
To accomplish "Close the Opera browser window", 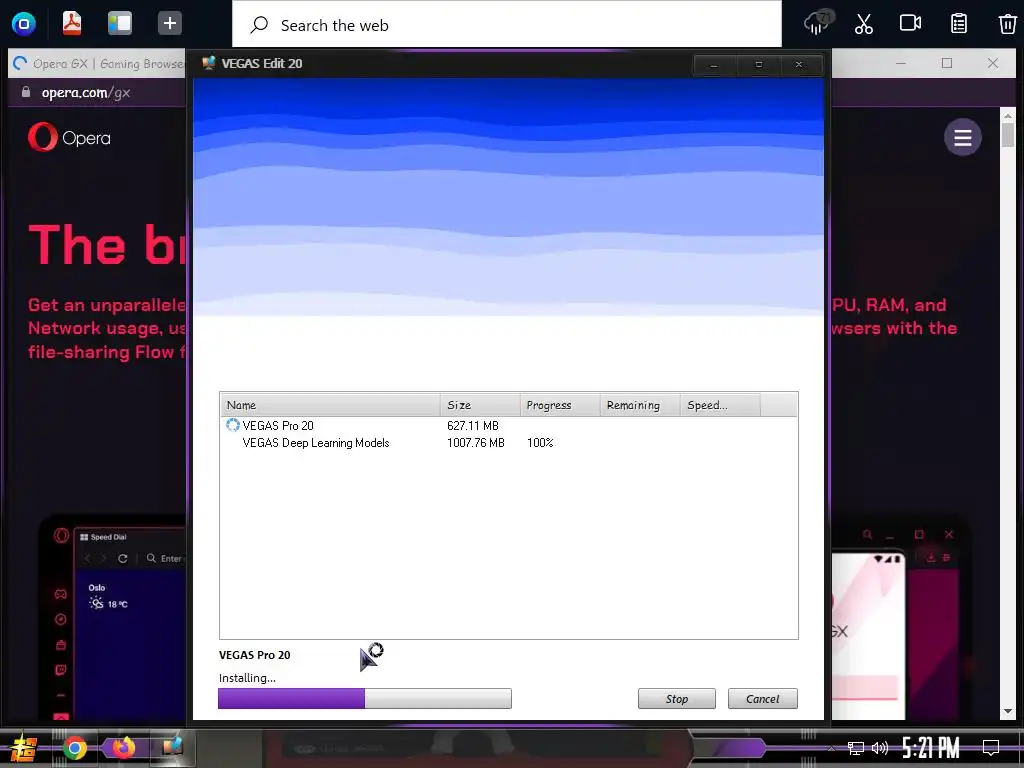I will tap(993, 63).
